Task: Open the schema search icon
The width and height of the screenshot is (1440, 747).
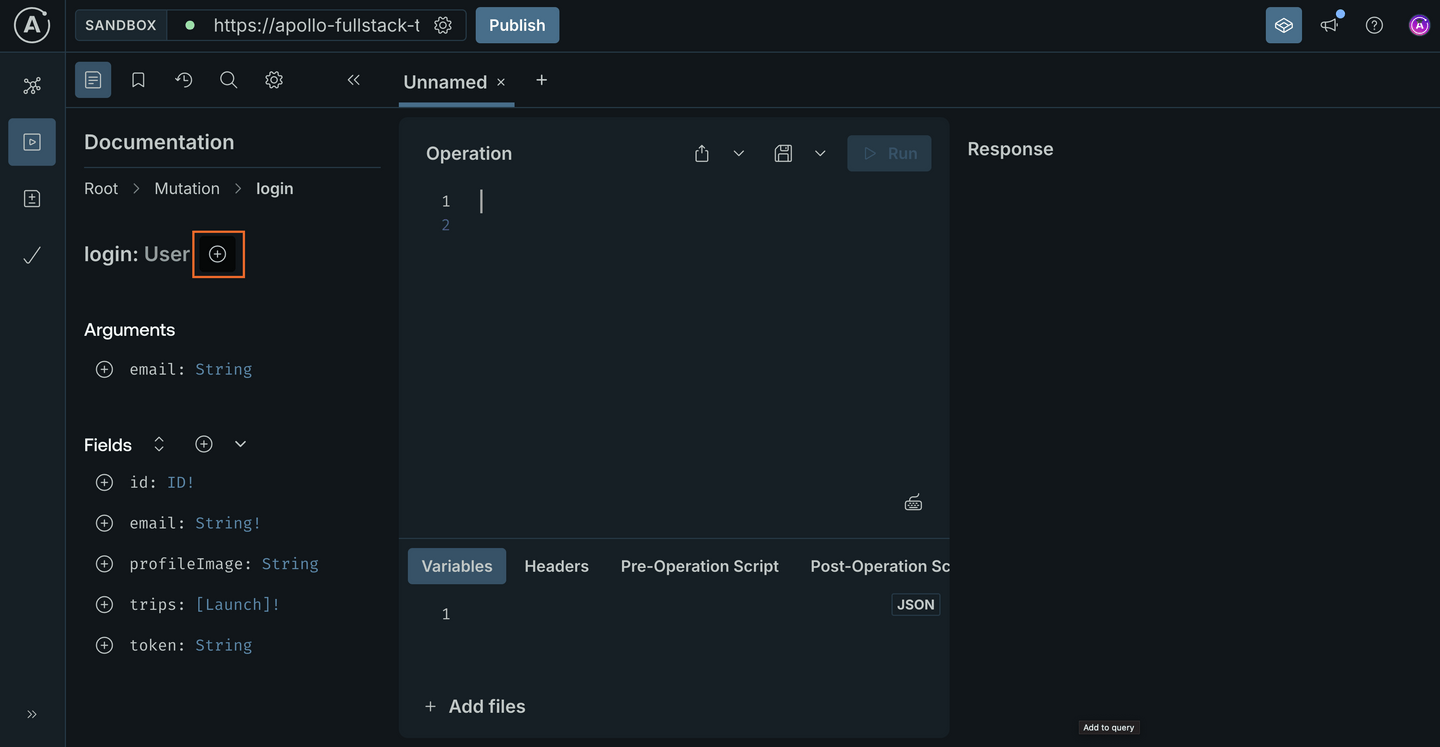Action: [228, 79]
